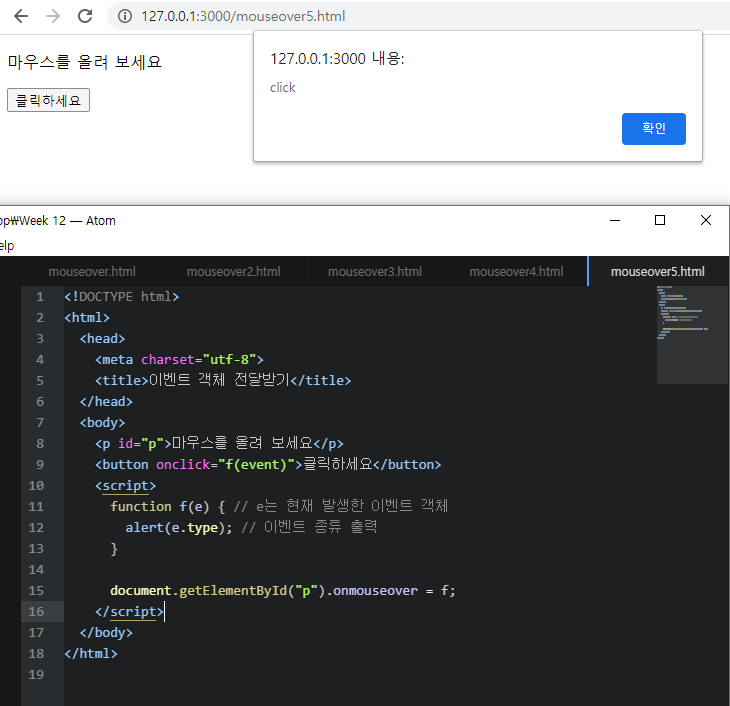Reload the page with the refresh icon
730x706 pixels.
[85, 16]
